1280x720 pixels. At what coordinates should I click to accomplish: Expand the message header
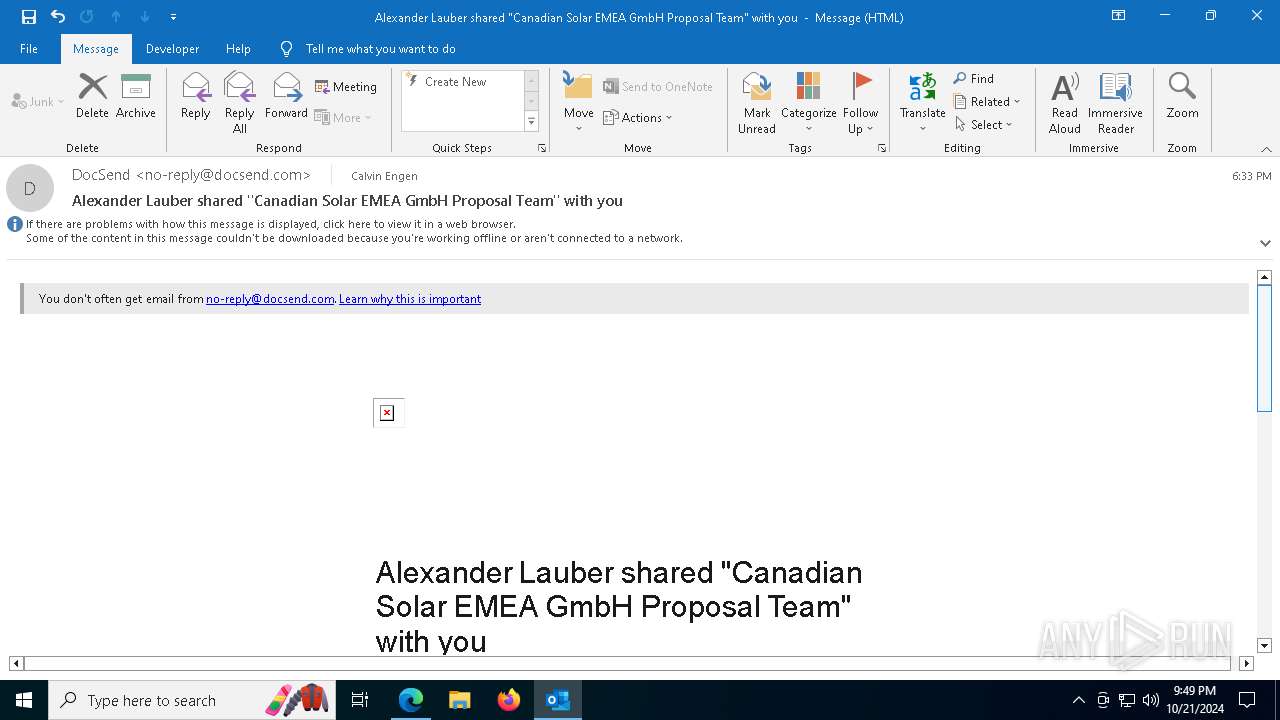tap(1265, 243)
